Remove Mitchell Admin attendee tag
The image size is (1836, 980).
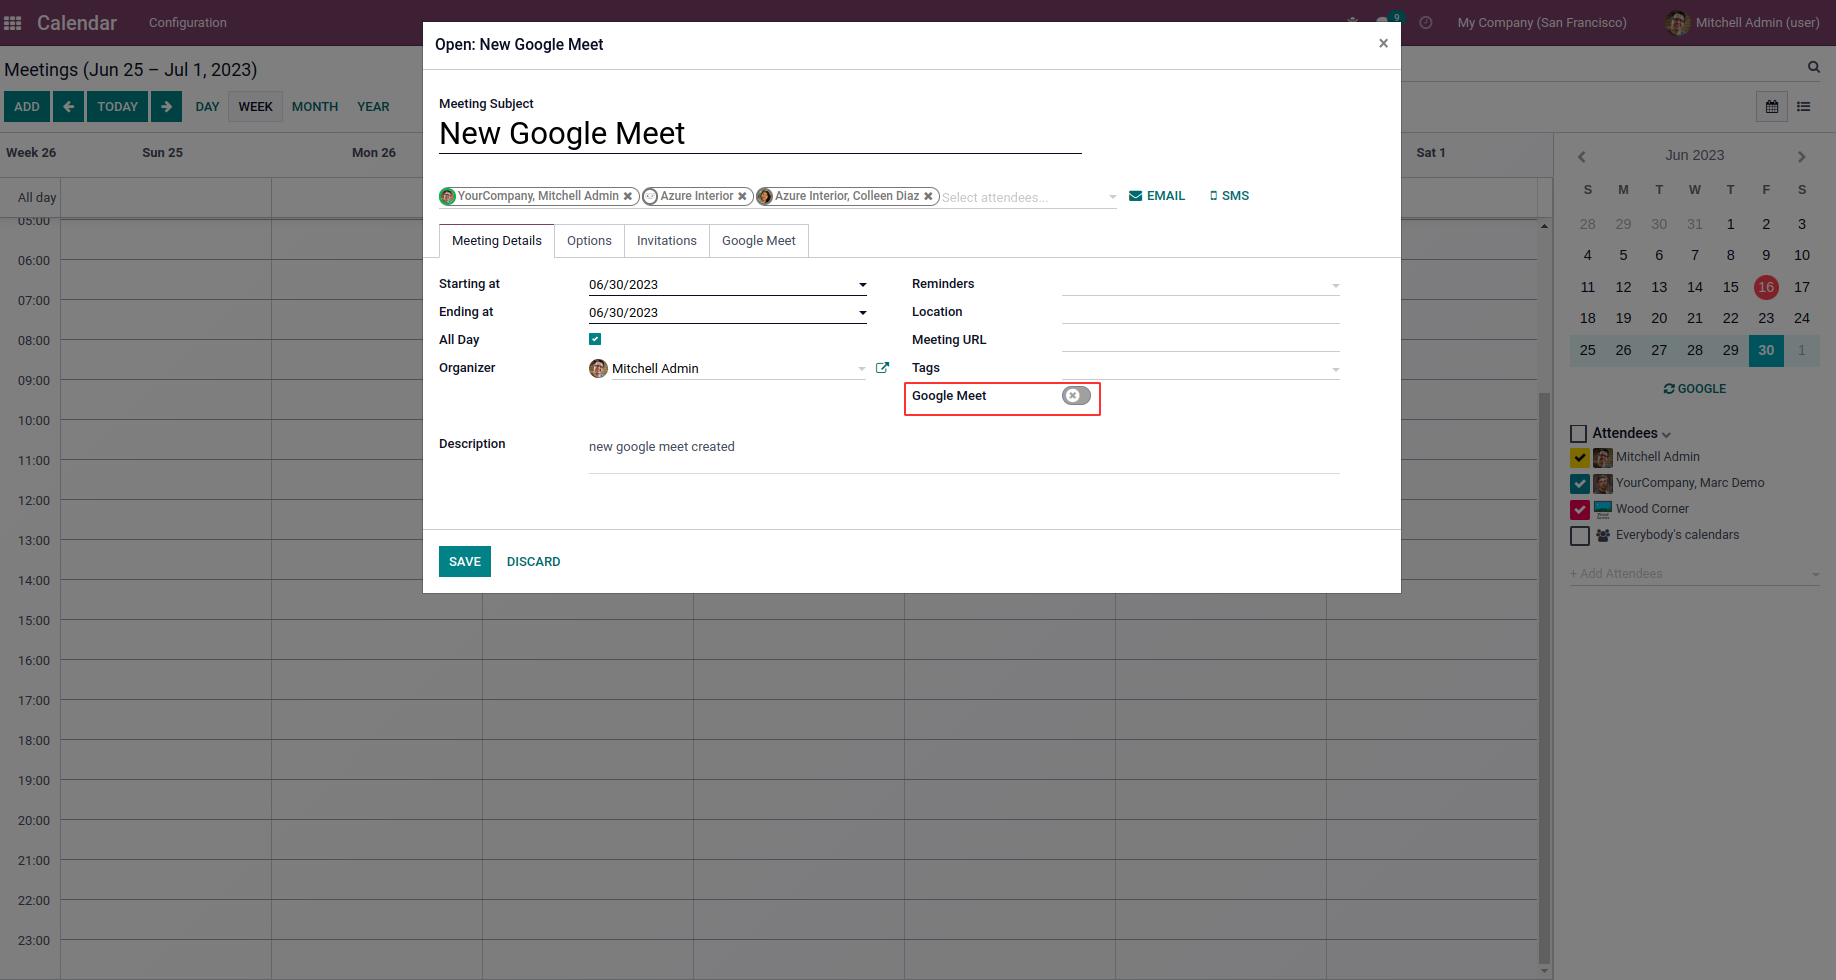click(x=628, y=196)
